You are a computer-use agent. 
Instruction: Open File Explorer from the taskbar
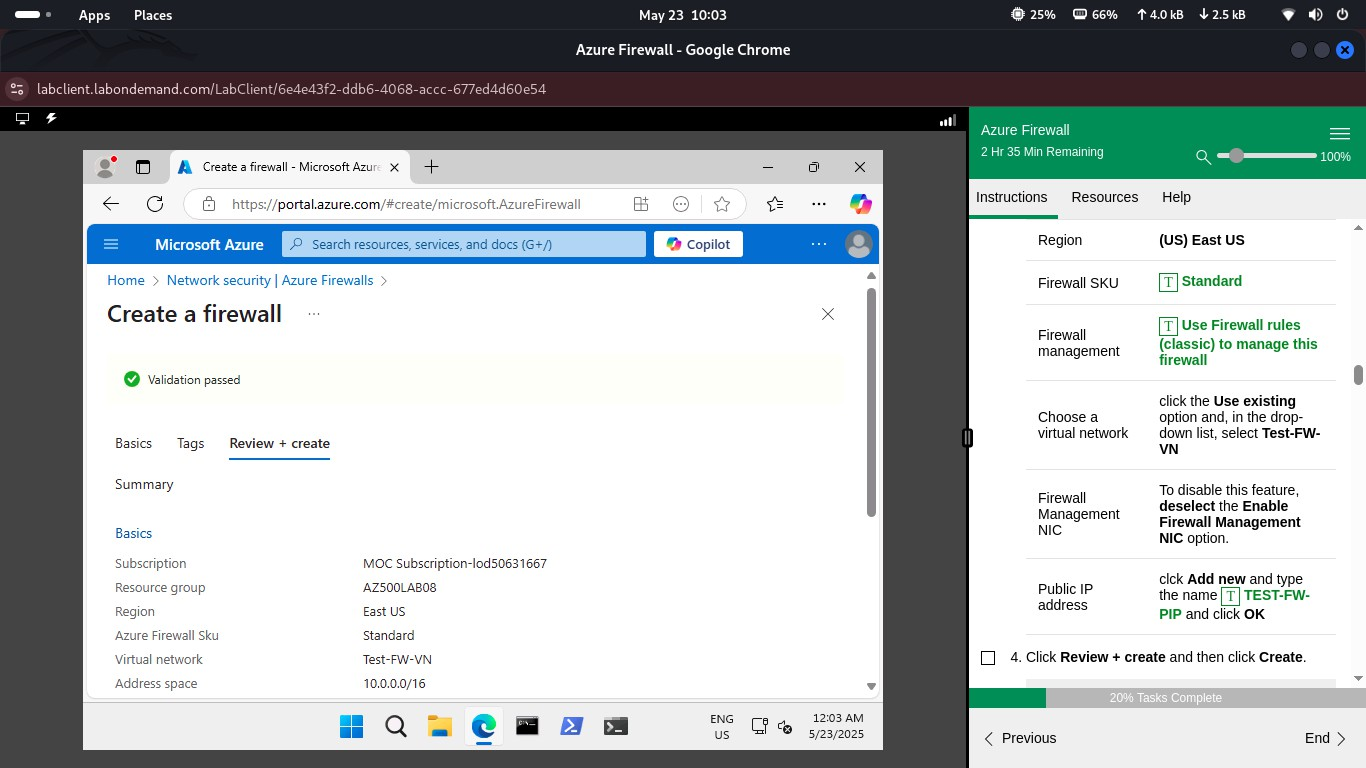tap(439, 726)
